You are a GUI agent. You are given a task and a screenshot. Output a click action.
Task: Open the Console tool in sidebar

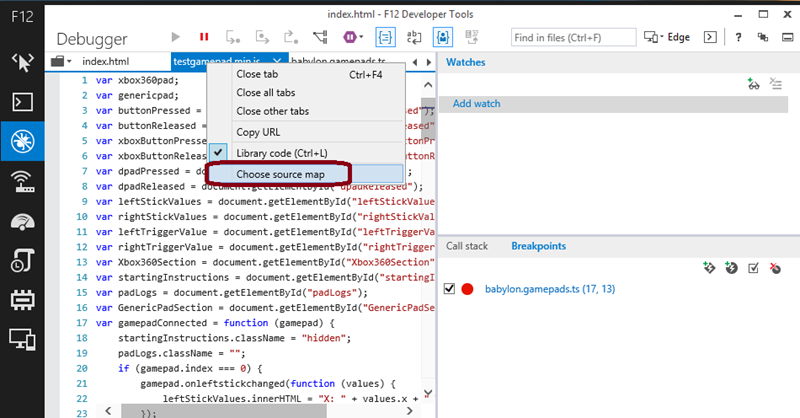[x=22, y=102]
